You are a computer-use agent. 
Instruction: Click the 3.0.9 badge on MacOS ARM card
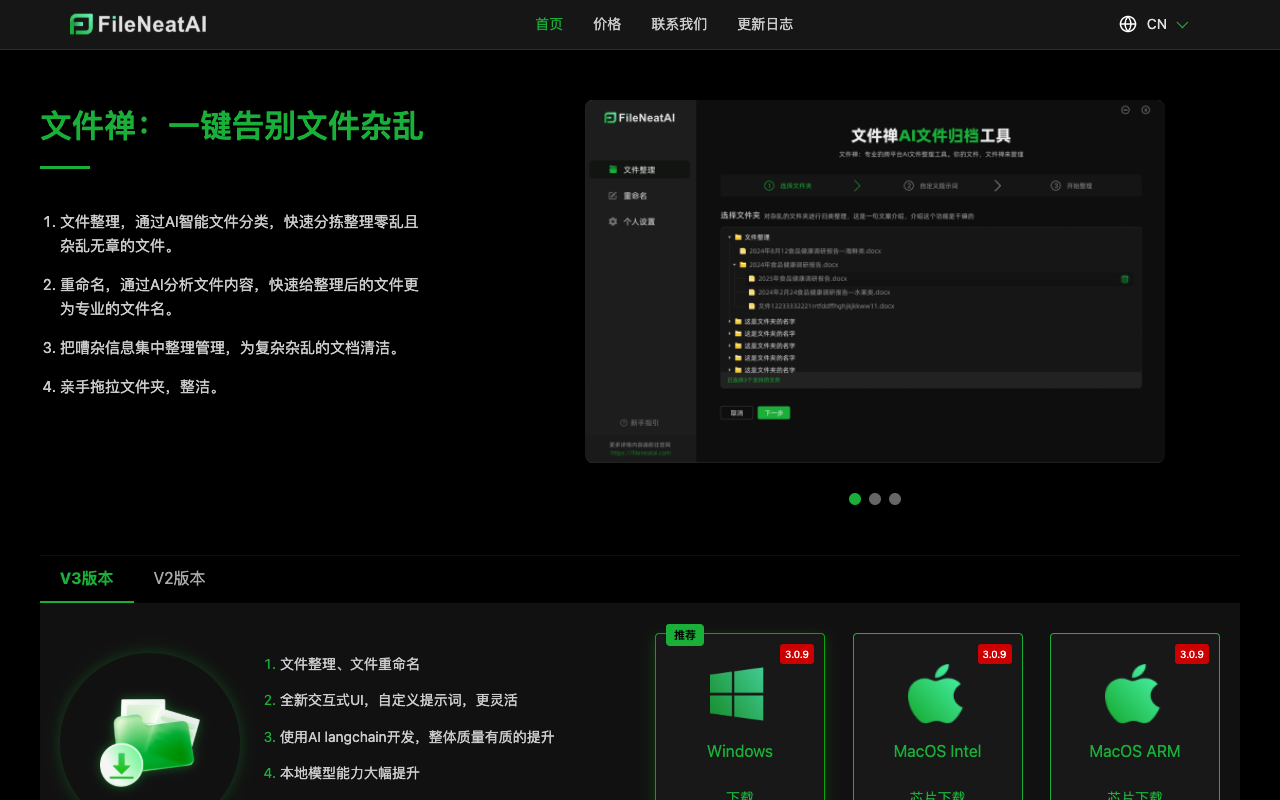tap(1192, 654)
